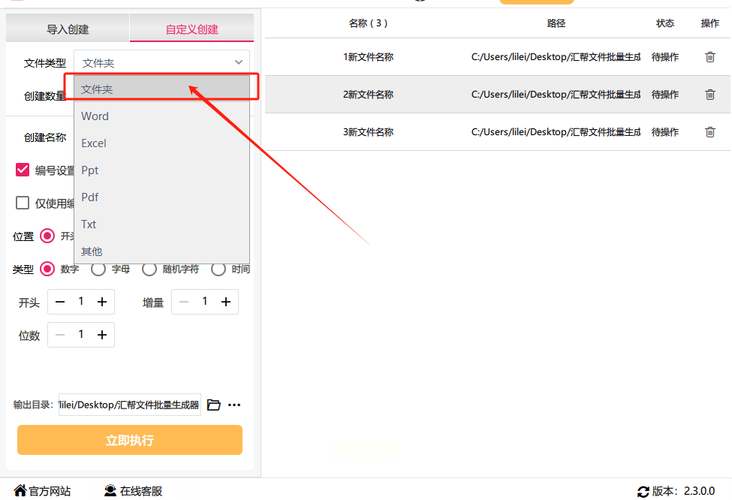Click the version refresh icon

coord(643,492)
